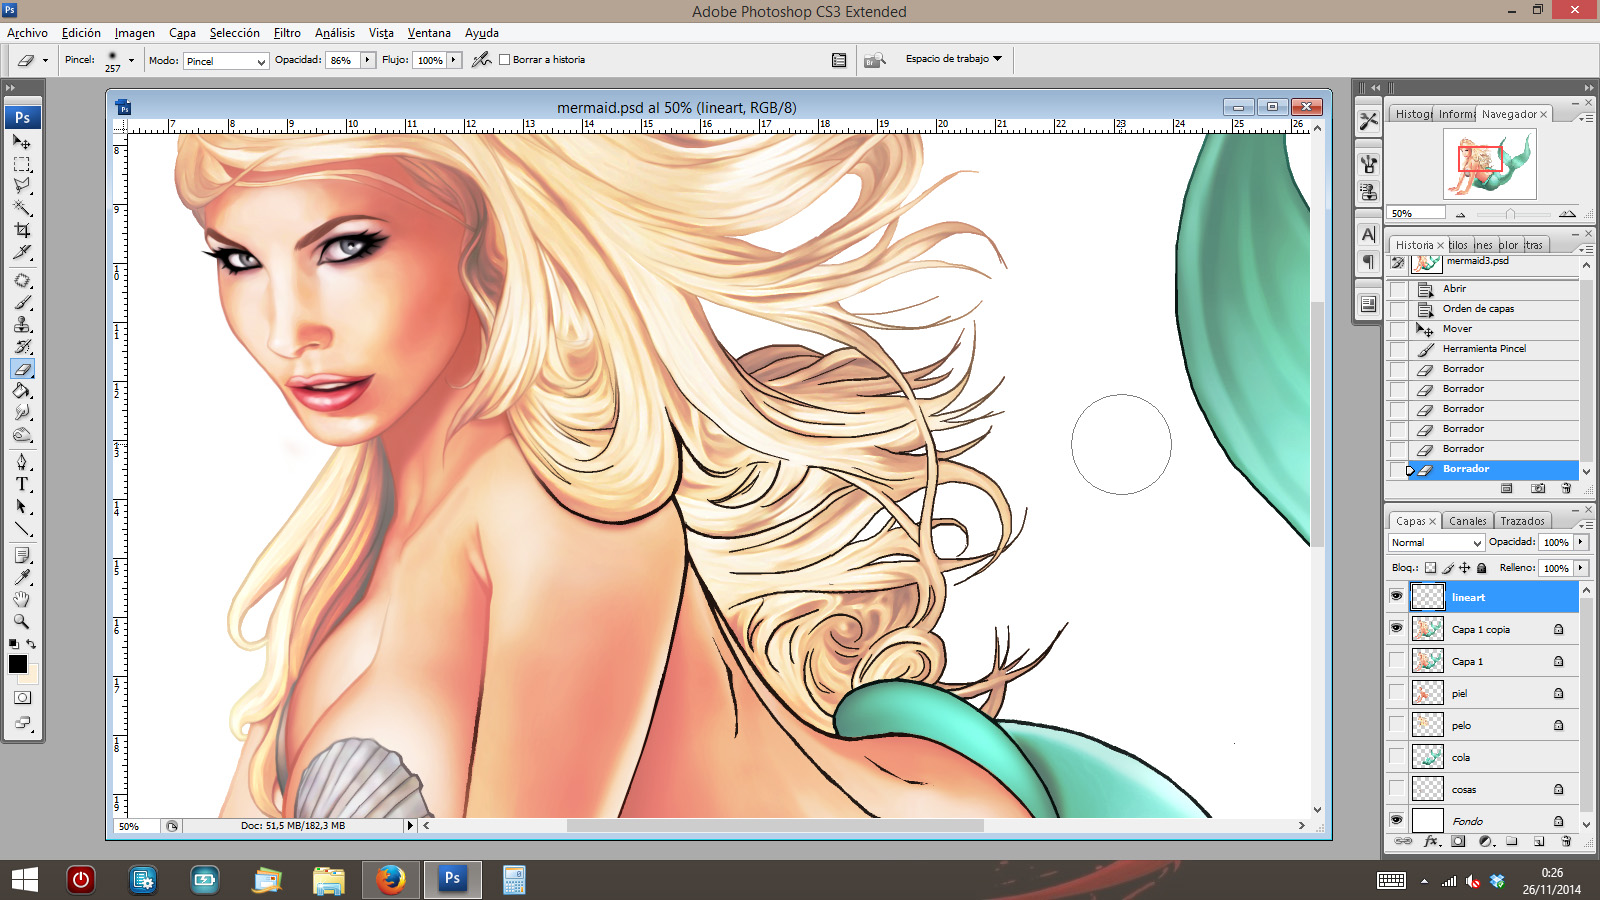This screenshot has width=1600, height=900.
Task: Open the brush preset picker arrow
Action: tap(131, 60)
